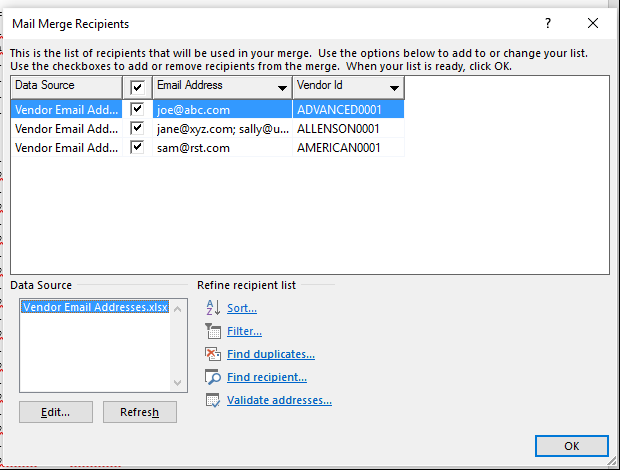
Task: Open the Validate addresses... link
Action: 279,400
